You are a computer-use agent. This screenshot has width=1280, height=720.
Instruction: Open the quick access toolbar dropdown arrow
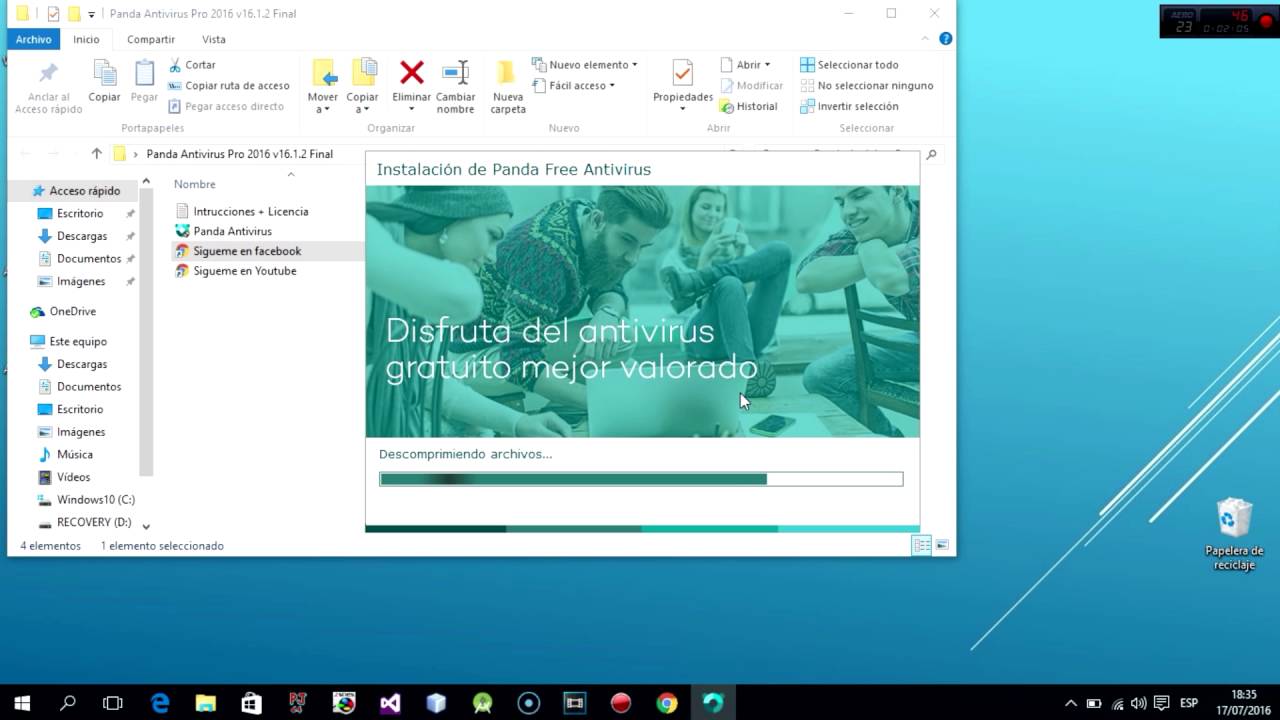(x=92, y=14)
